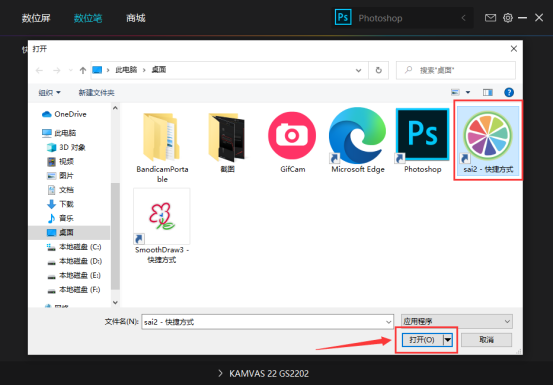554x386 pixels.
Task: Expand the 打开 button split arrow
Action: (x=448, y=340)
